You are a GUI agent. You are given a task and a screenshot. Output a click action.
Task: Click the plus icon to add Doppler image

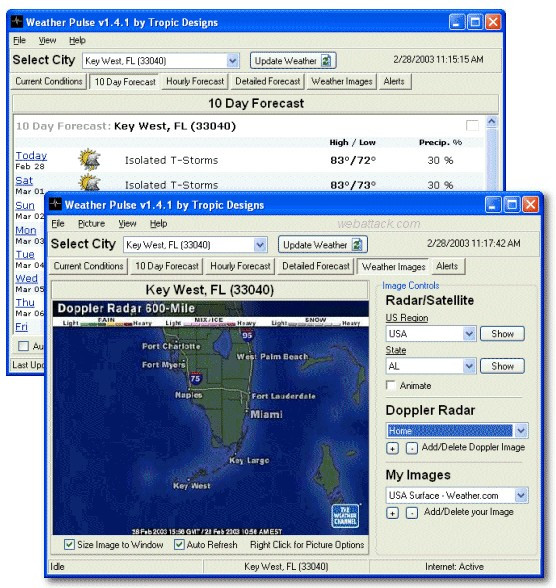tap(392, 448)
